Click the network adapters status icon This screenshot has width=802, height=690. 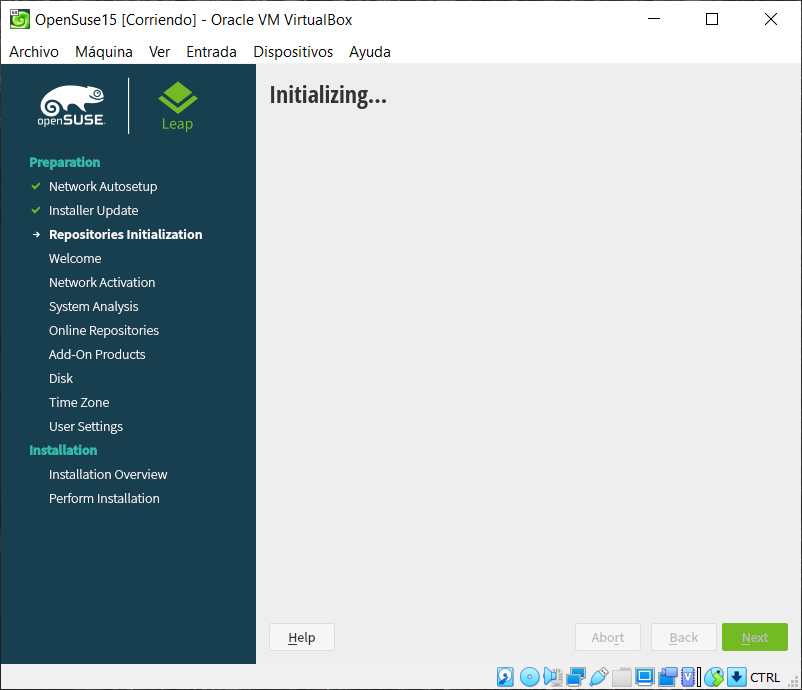575,677
